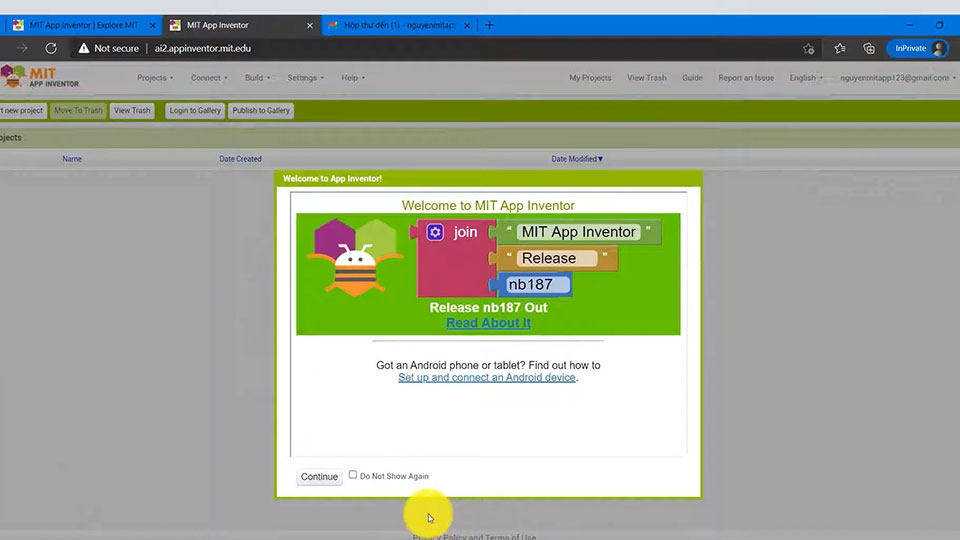Click the bee mascot image
The width and height of the screenshot is (960, 540).
coord(355,258)
